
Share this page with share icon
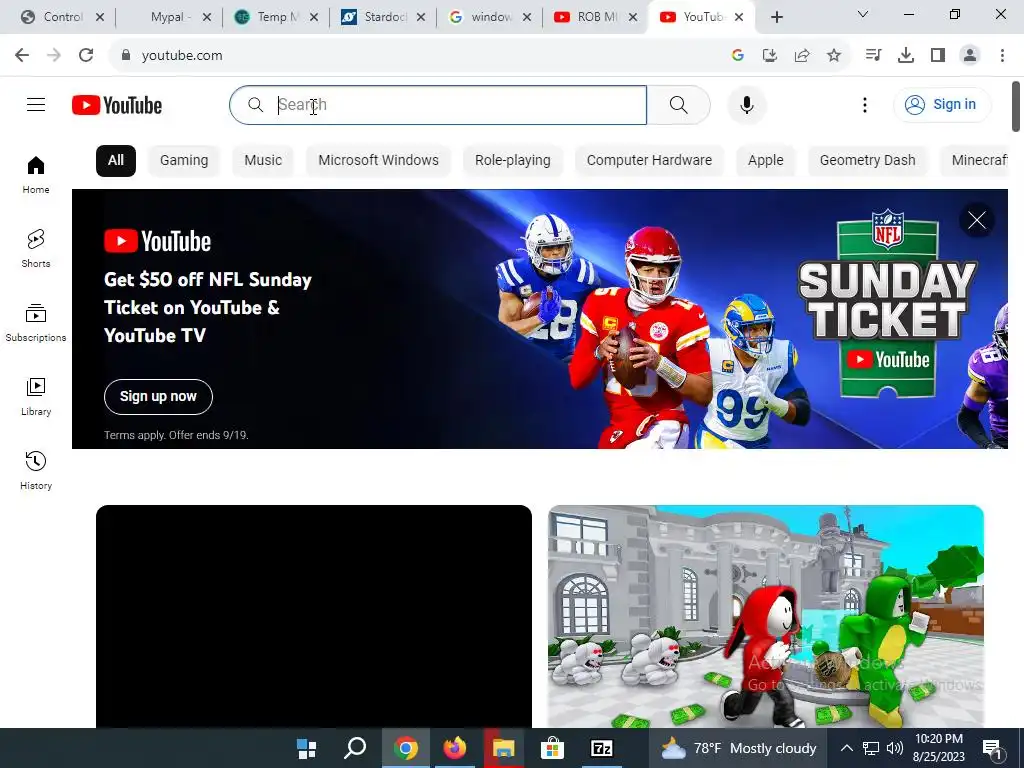(x=801, y=56)
